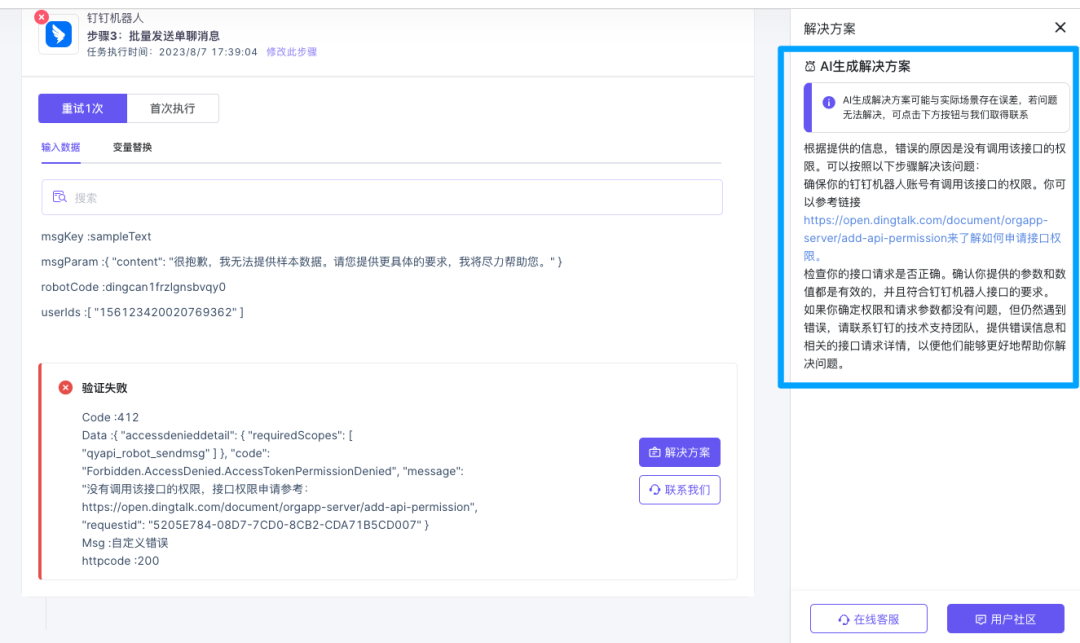This screenshot has width=1080, height=643.
Task: Click the httpcode :200 line
Action: [x=120, y=560]
